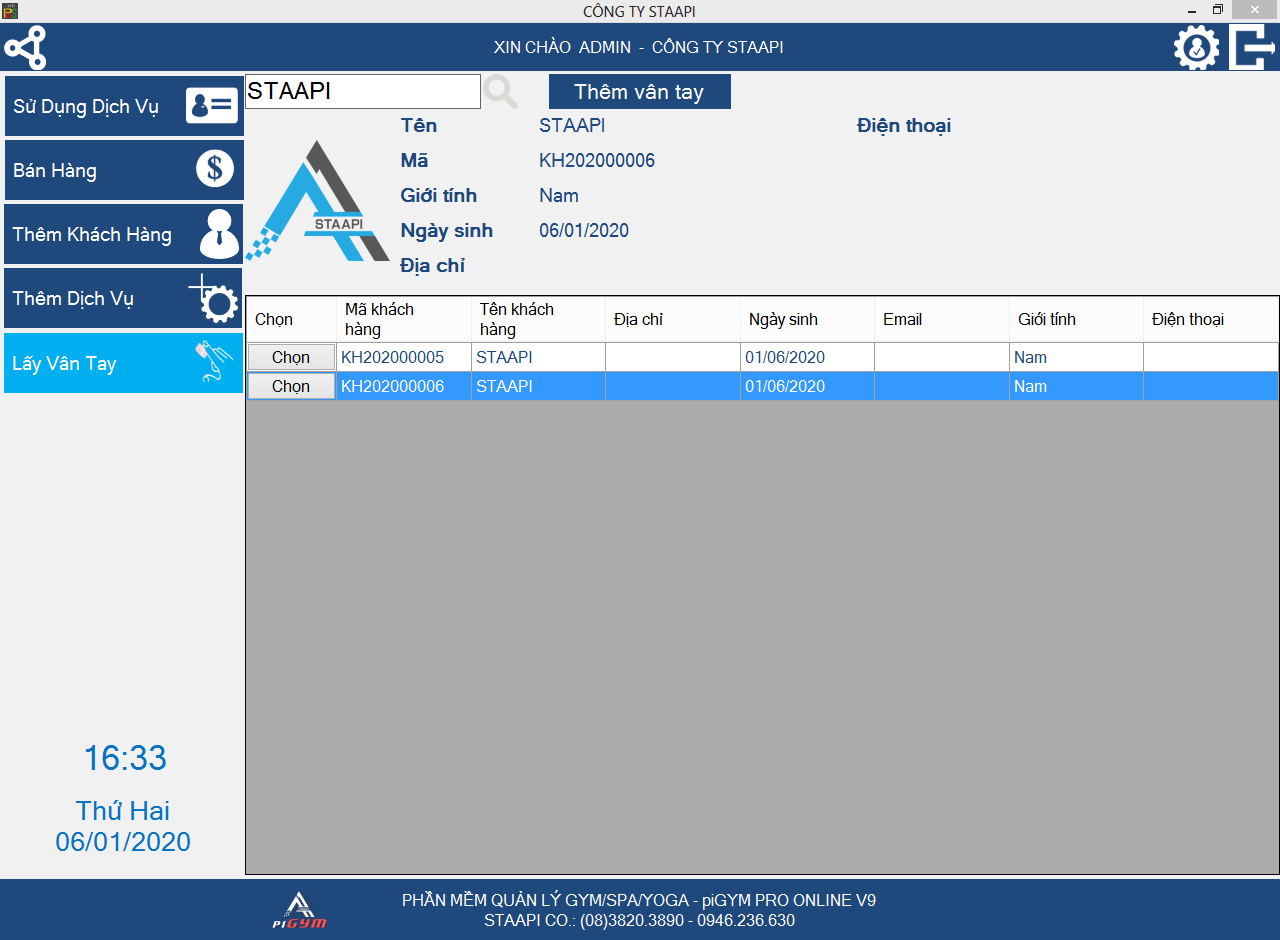Click the fingerprint hand icon for Lấy Vân Tay
1280x940 pixels.
[x=214, y=362]
